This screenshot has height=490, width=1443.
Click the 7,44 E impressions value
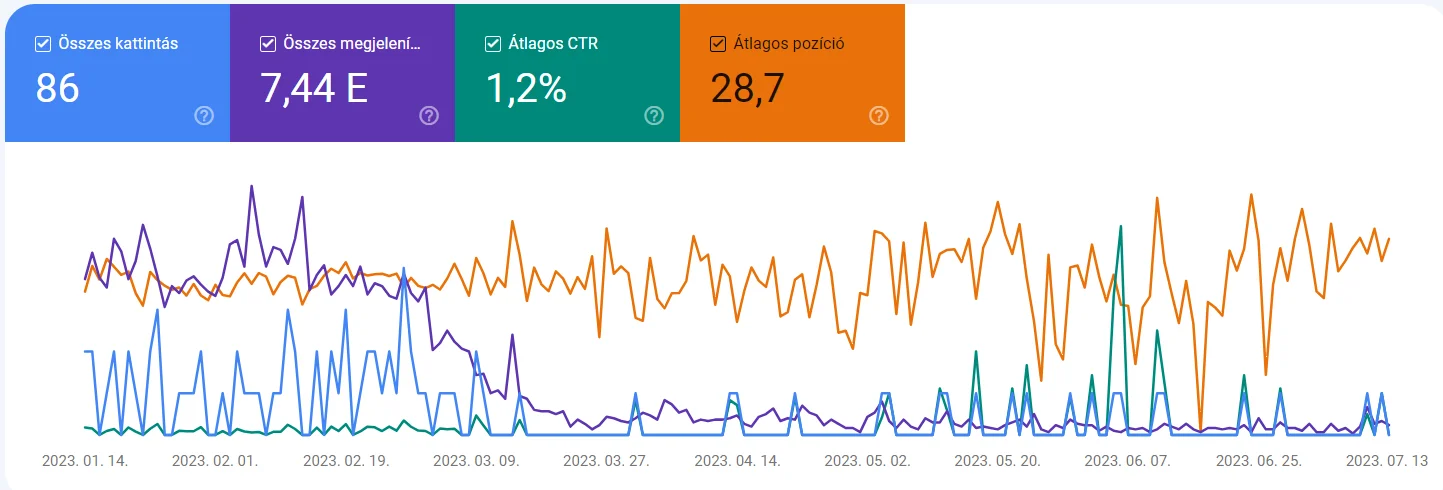[x=314, y=89]
